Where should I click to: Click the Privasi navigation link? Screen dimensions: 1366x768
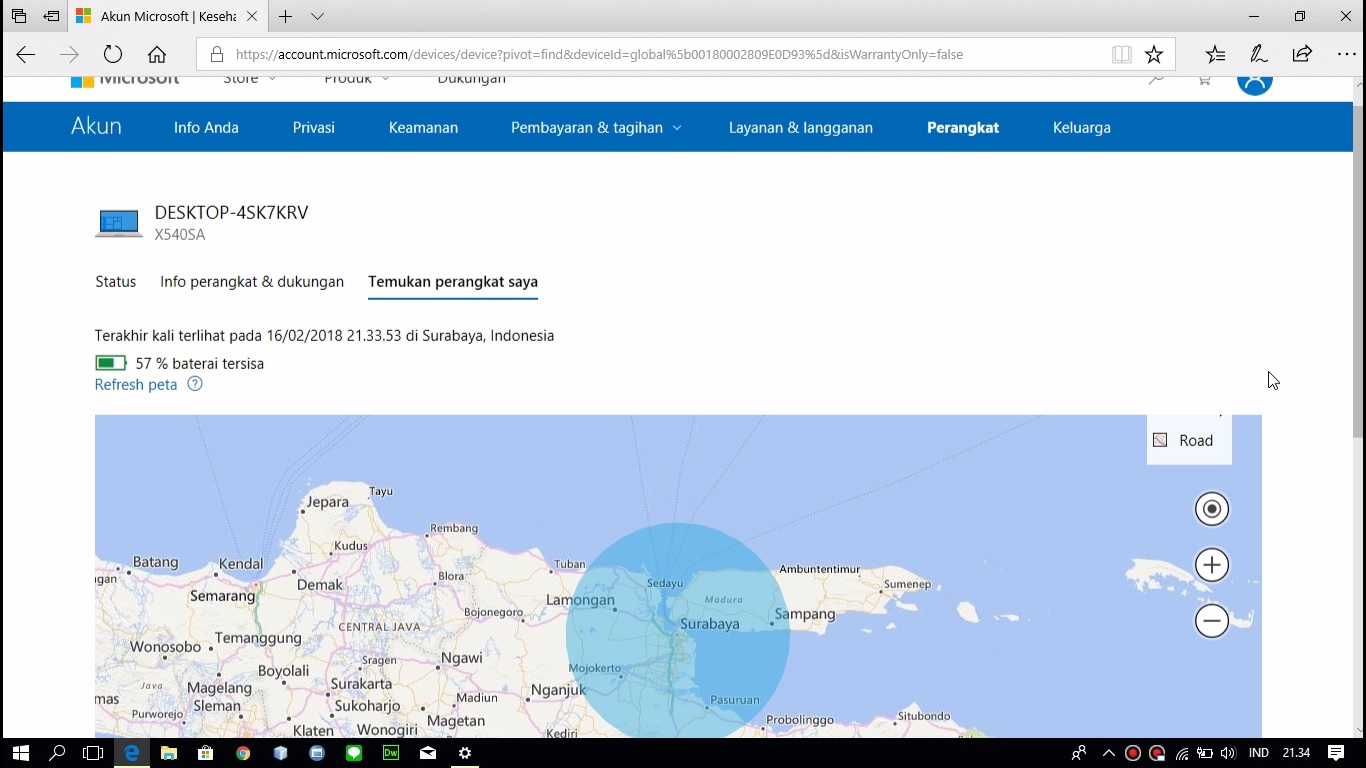point(313,127)
